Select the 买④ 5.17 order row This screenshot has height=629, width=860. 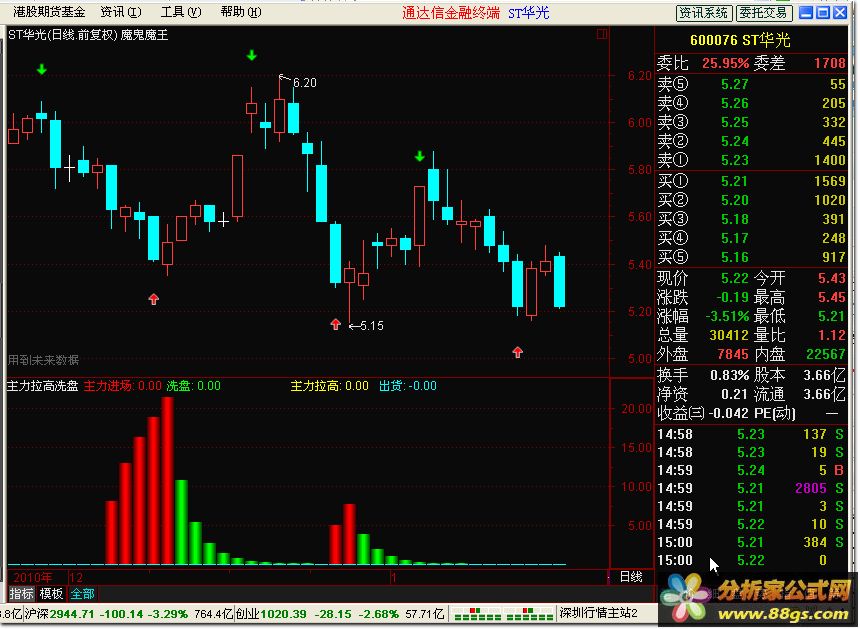pos(751,238)
